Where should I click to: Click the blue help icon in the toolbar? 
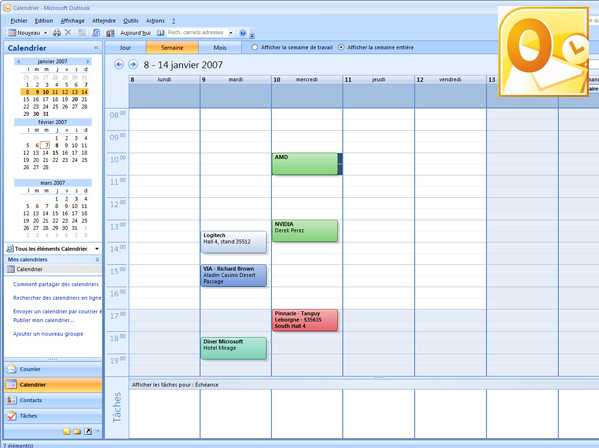(243, 33)
